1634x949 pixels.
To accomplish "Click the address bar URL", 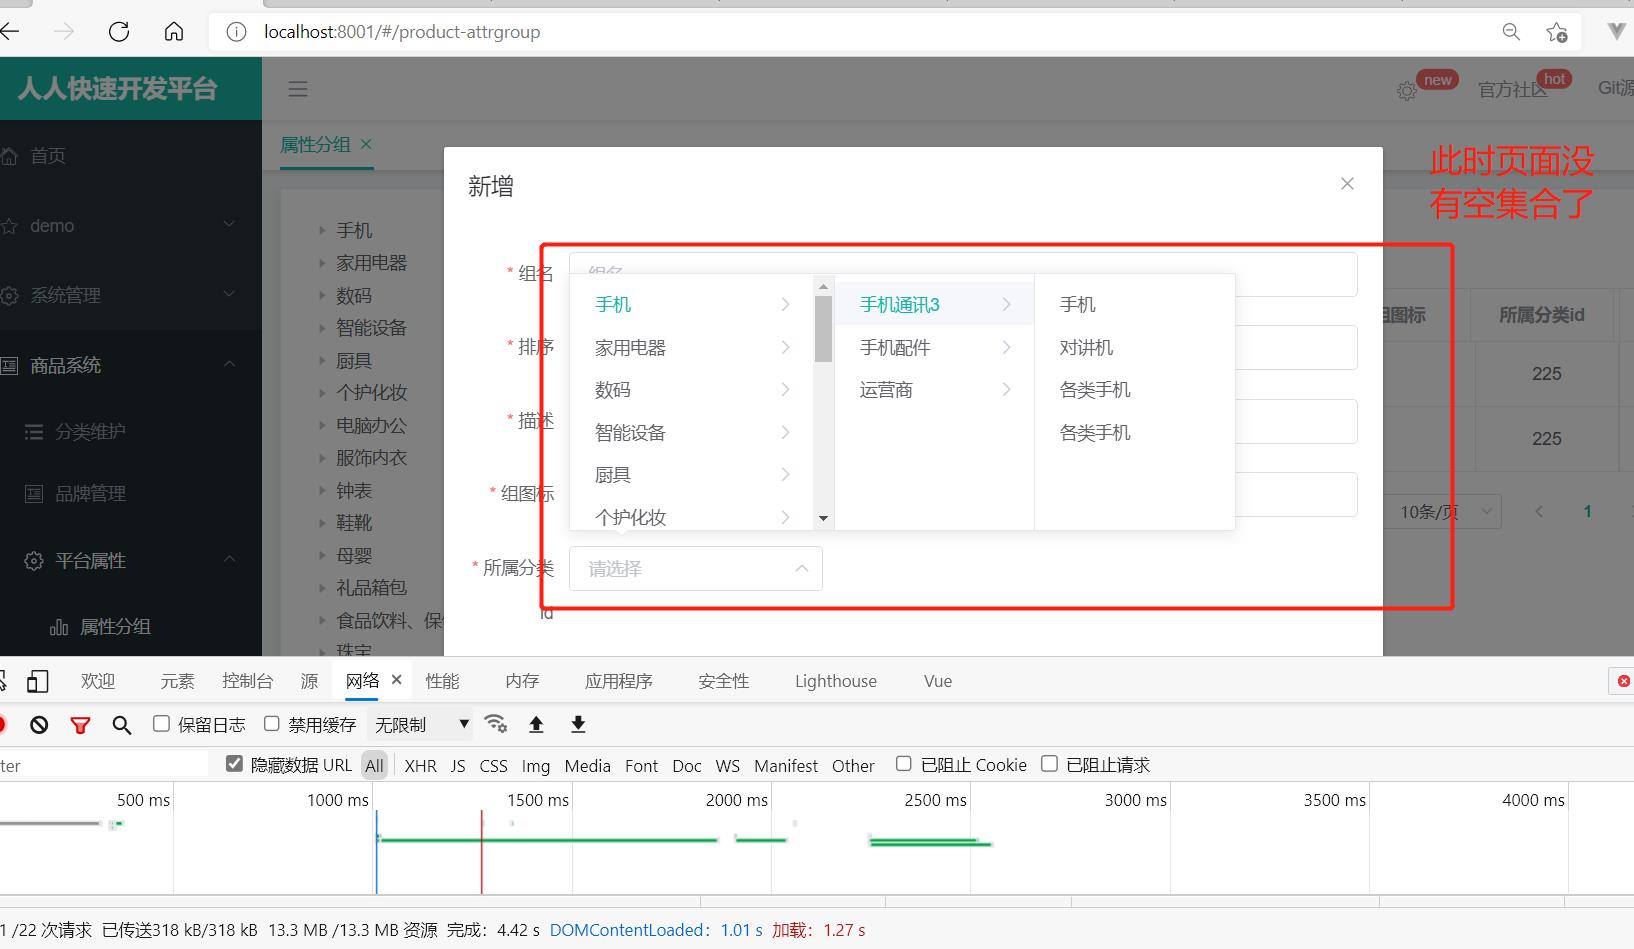I will (402, 32).
